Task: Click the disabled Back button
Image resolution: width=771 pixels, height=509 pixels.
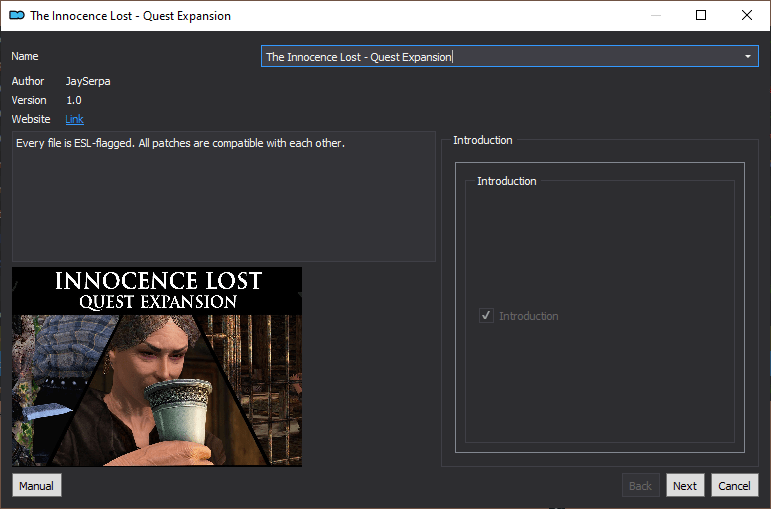Action: (640, 485)
